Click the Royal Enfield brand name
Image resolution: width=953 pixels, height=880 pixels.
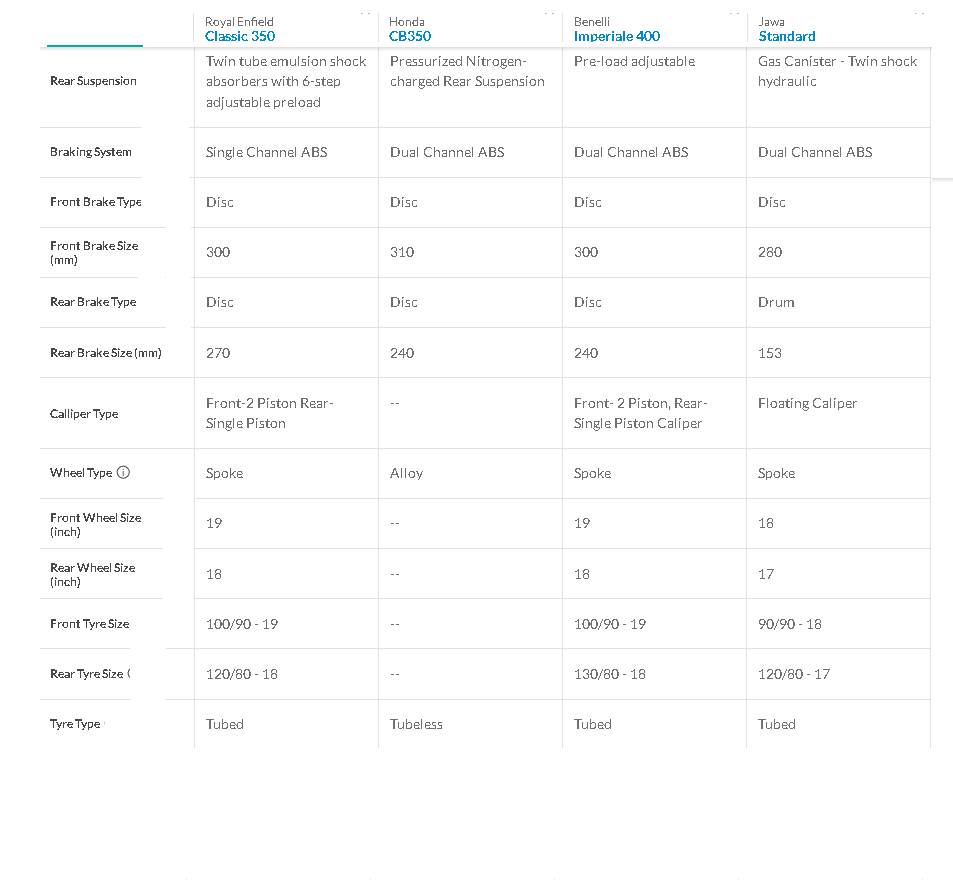(x=239, y=21)
